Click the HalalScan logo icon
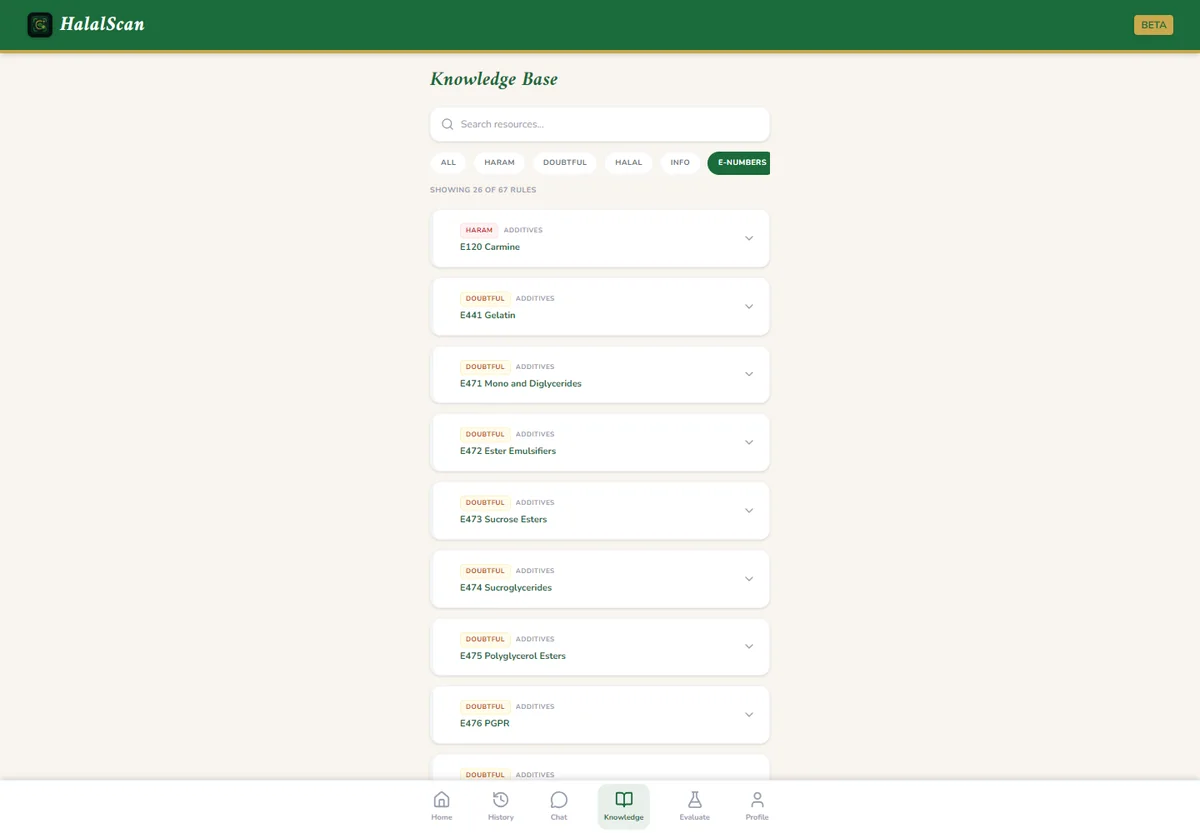 pyautogui.click(x=40, y=25)
